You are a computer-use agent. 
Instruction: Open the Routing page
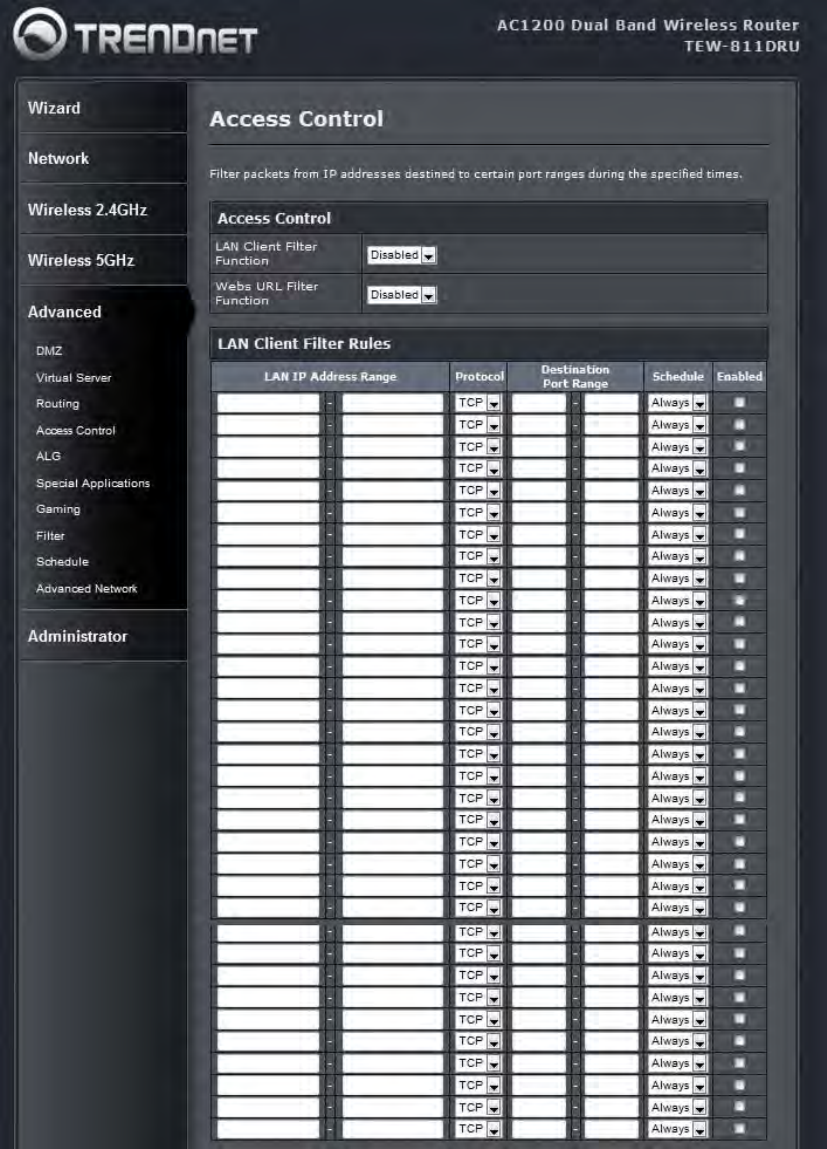[x=57, y=404]
